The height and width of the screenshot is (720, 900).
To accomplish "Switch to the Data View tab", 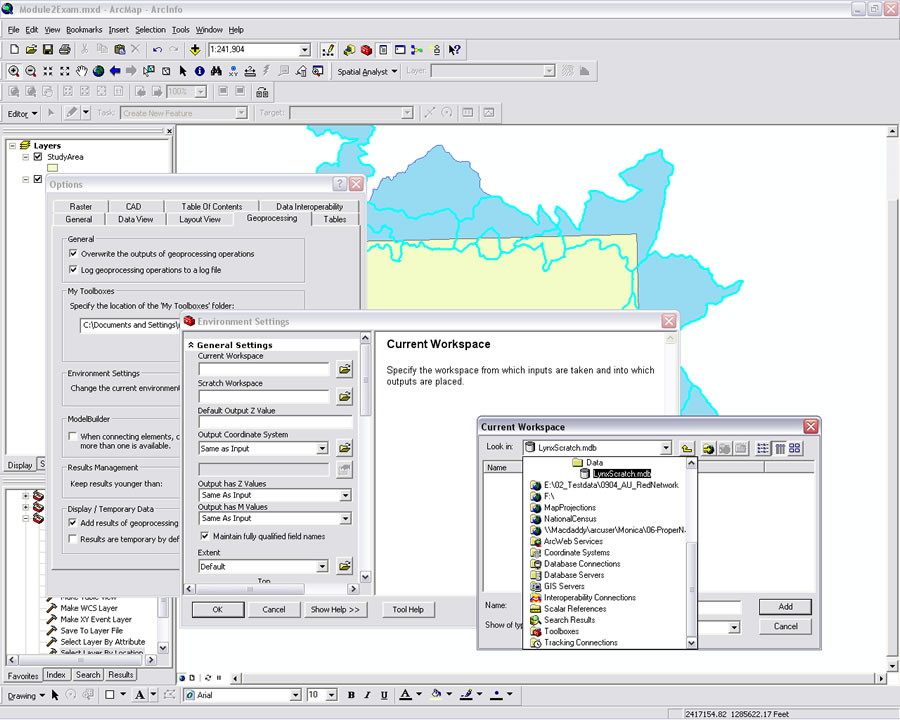I will pyautogui.click(x=136, y=219).
